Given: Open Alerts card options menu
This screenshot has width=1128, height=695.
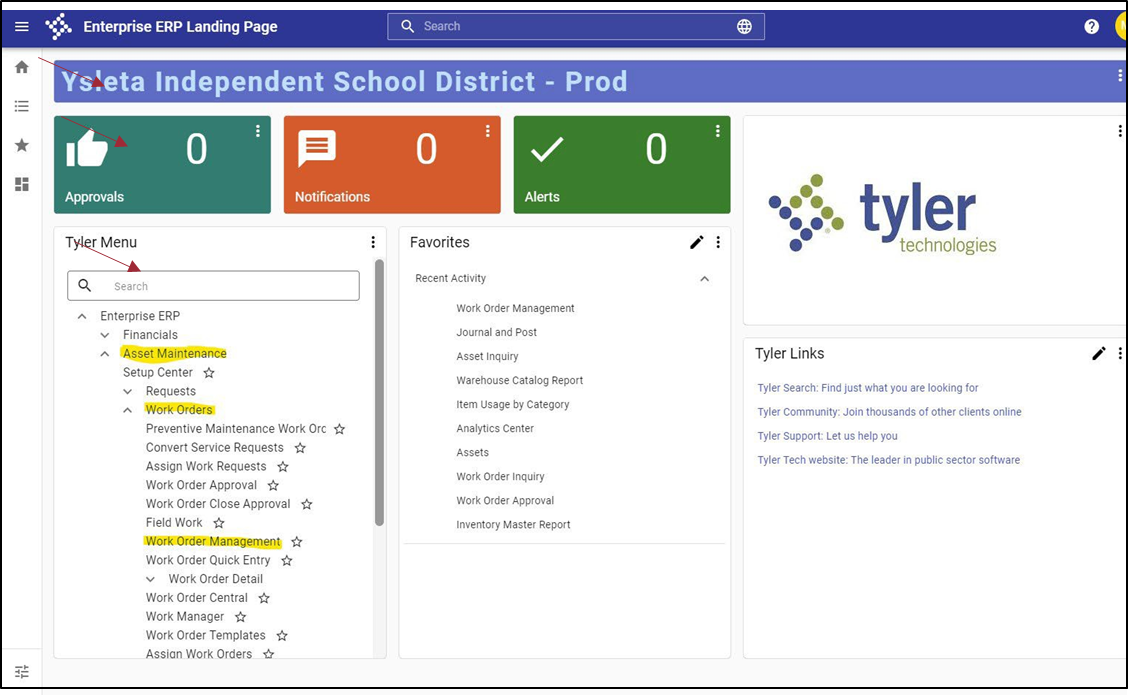Looking at the screenshot, I should (717, 131).
